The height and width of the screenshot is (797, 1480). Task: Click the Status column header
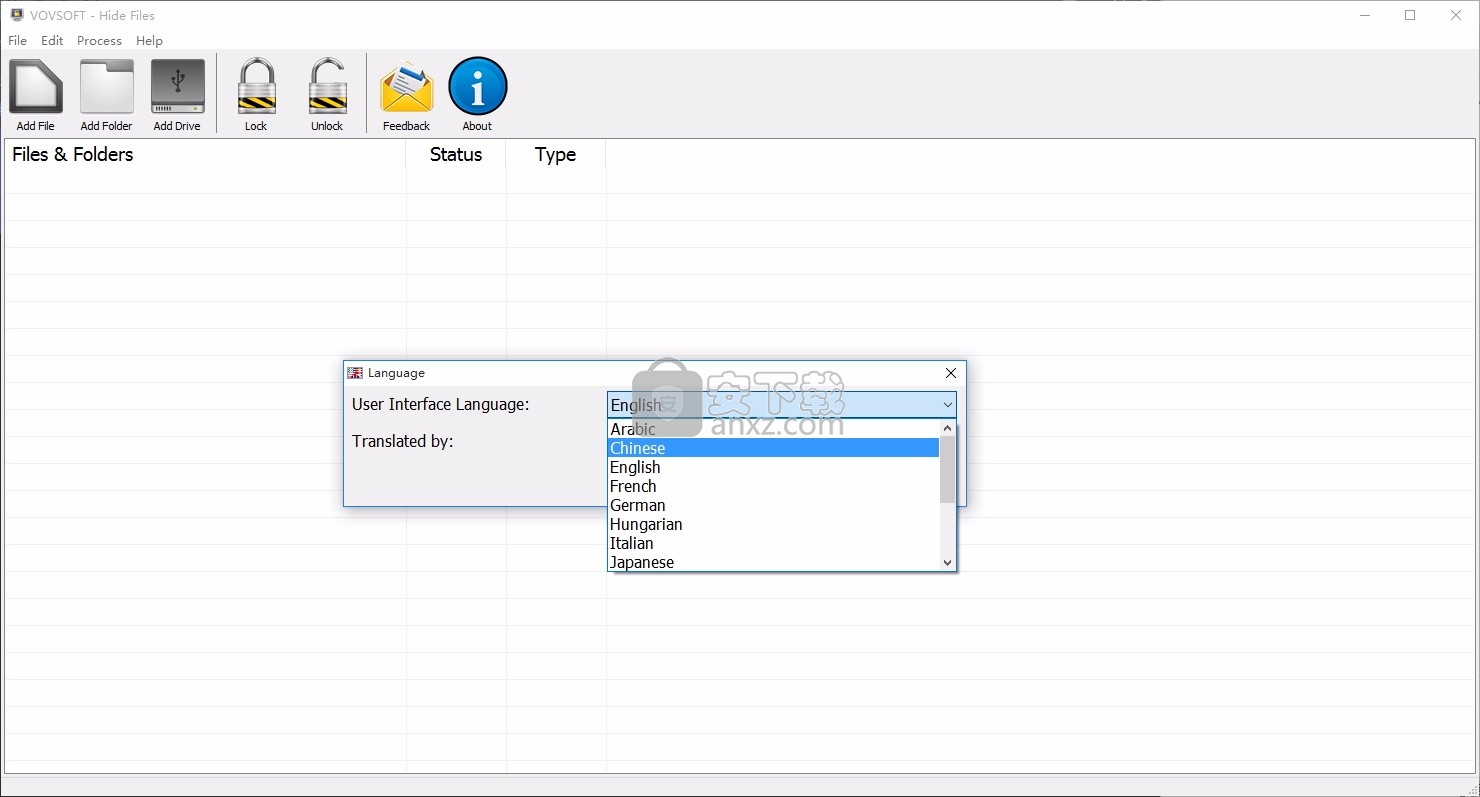(x=456, y=154)
